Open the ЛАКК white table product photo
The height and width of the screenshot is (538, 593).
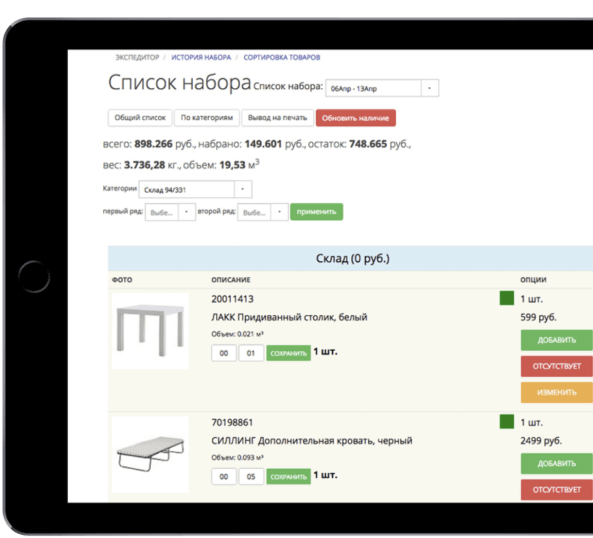pyautogui.click(x=150, y=331)
